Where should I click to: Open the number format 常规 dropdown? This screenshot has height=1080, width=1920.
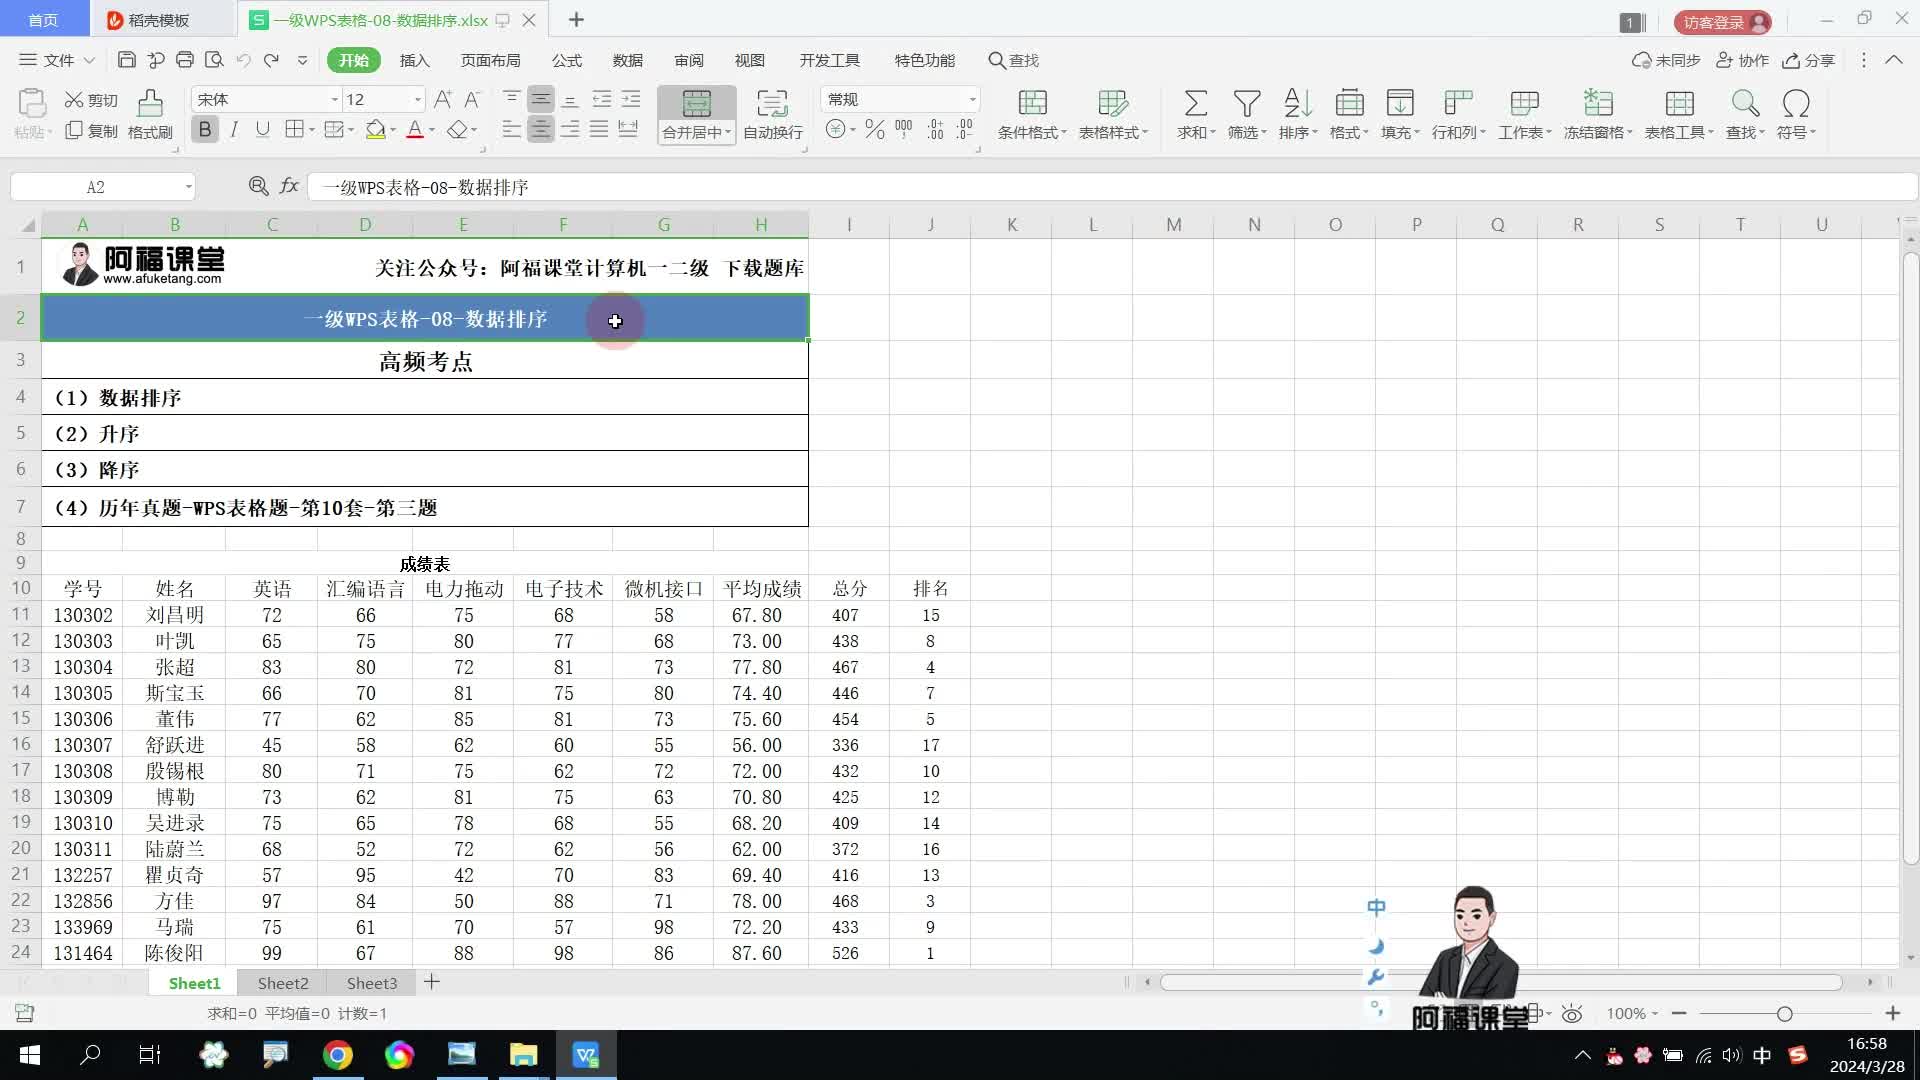tap(971, 100)
